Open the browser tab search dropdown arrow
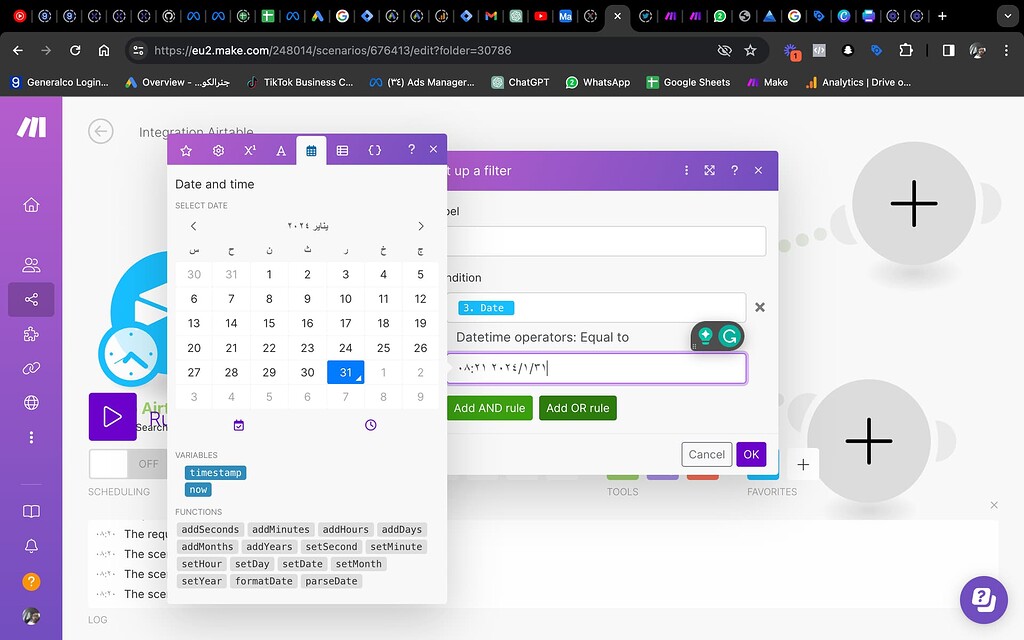1024x640 pixels. click(x=1006, y=15)
